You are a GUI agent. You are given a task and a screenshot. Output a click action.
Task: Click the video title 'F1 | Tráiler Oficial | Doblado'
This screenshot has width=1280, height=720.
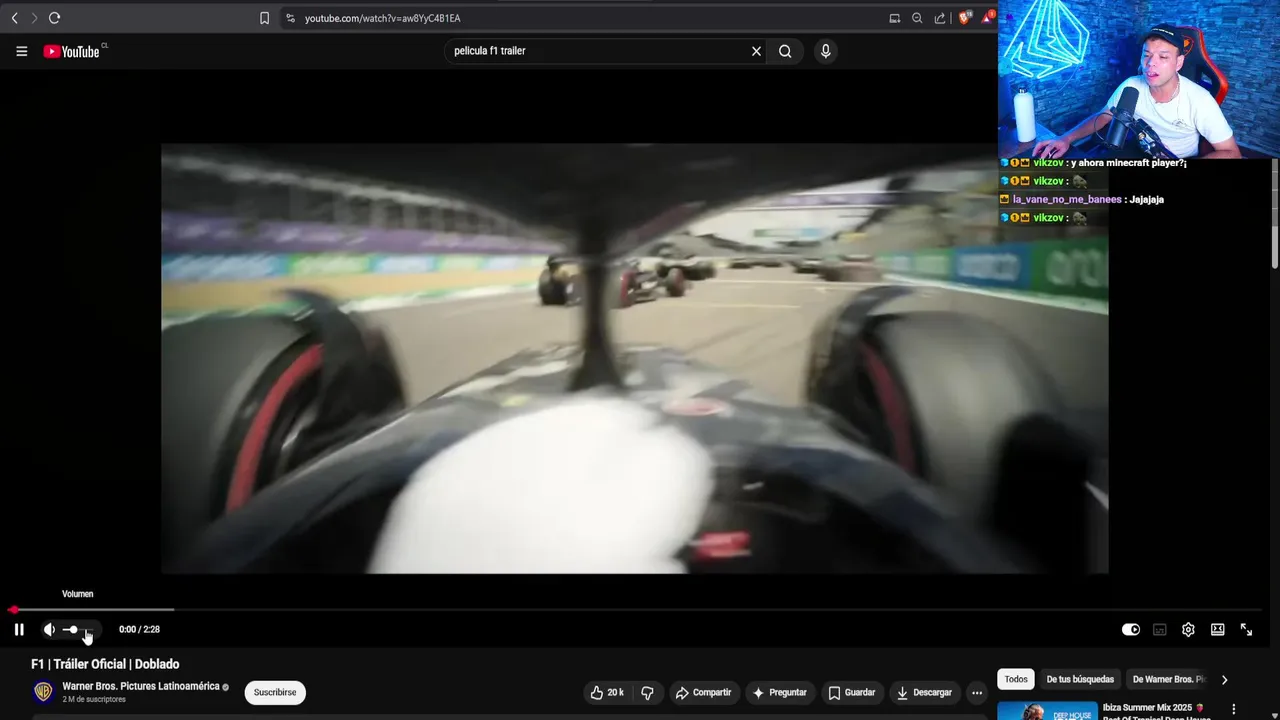coord(105,664)
